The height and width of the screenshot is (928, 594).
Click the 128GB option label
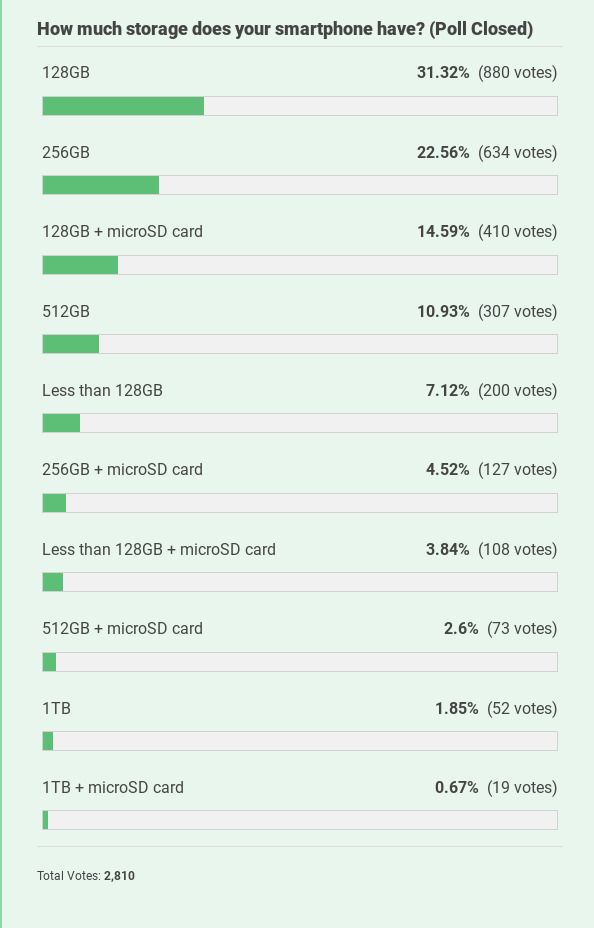(61, 72)
